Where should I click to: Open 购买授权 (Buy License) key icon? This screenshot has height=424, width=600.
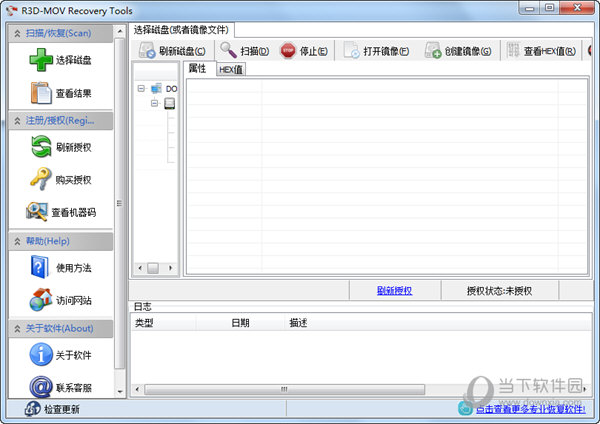pos(41,179)
